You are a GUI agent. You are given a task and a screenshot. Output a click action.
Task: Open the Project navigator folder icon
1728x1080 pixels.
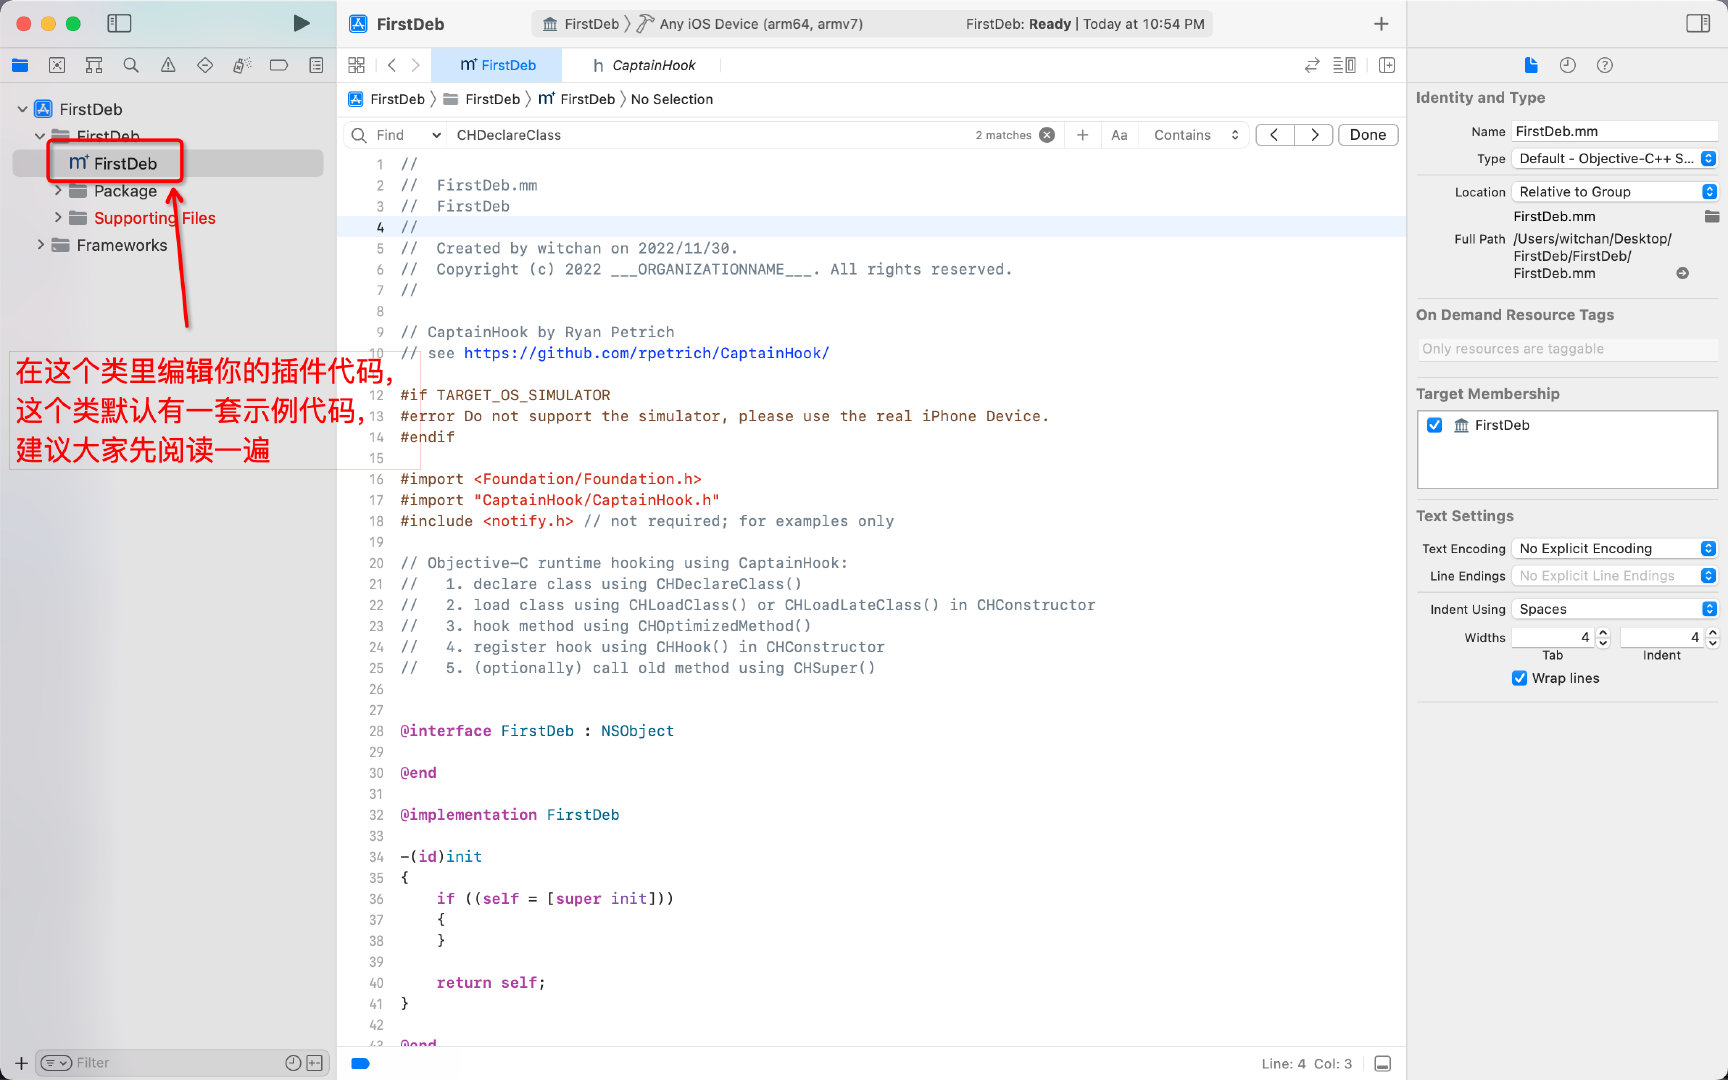20,65
